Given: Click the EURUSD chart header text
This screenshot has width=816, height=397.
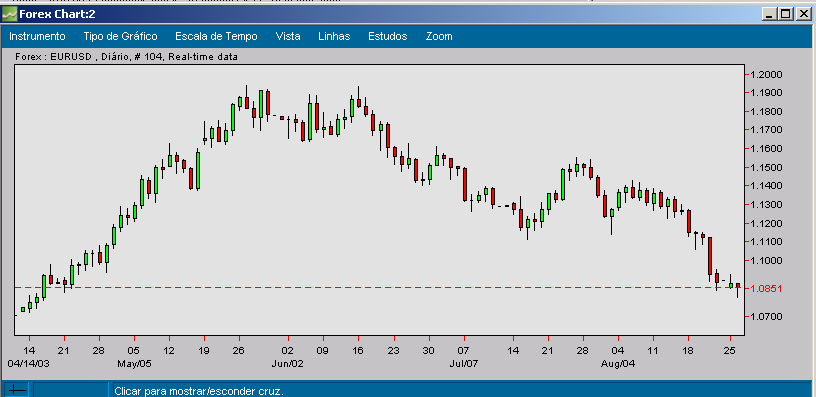Looking at the screenshot, I should pyautogui.click(x=126, y=57).
